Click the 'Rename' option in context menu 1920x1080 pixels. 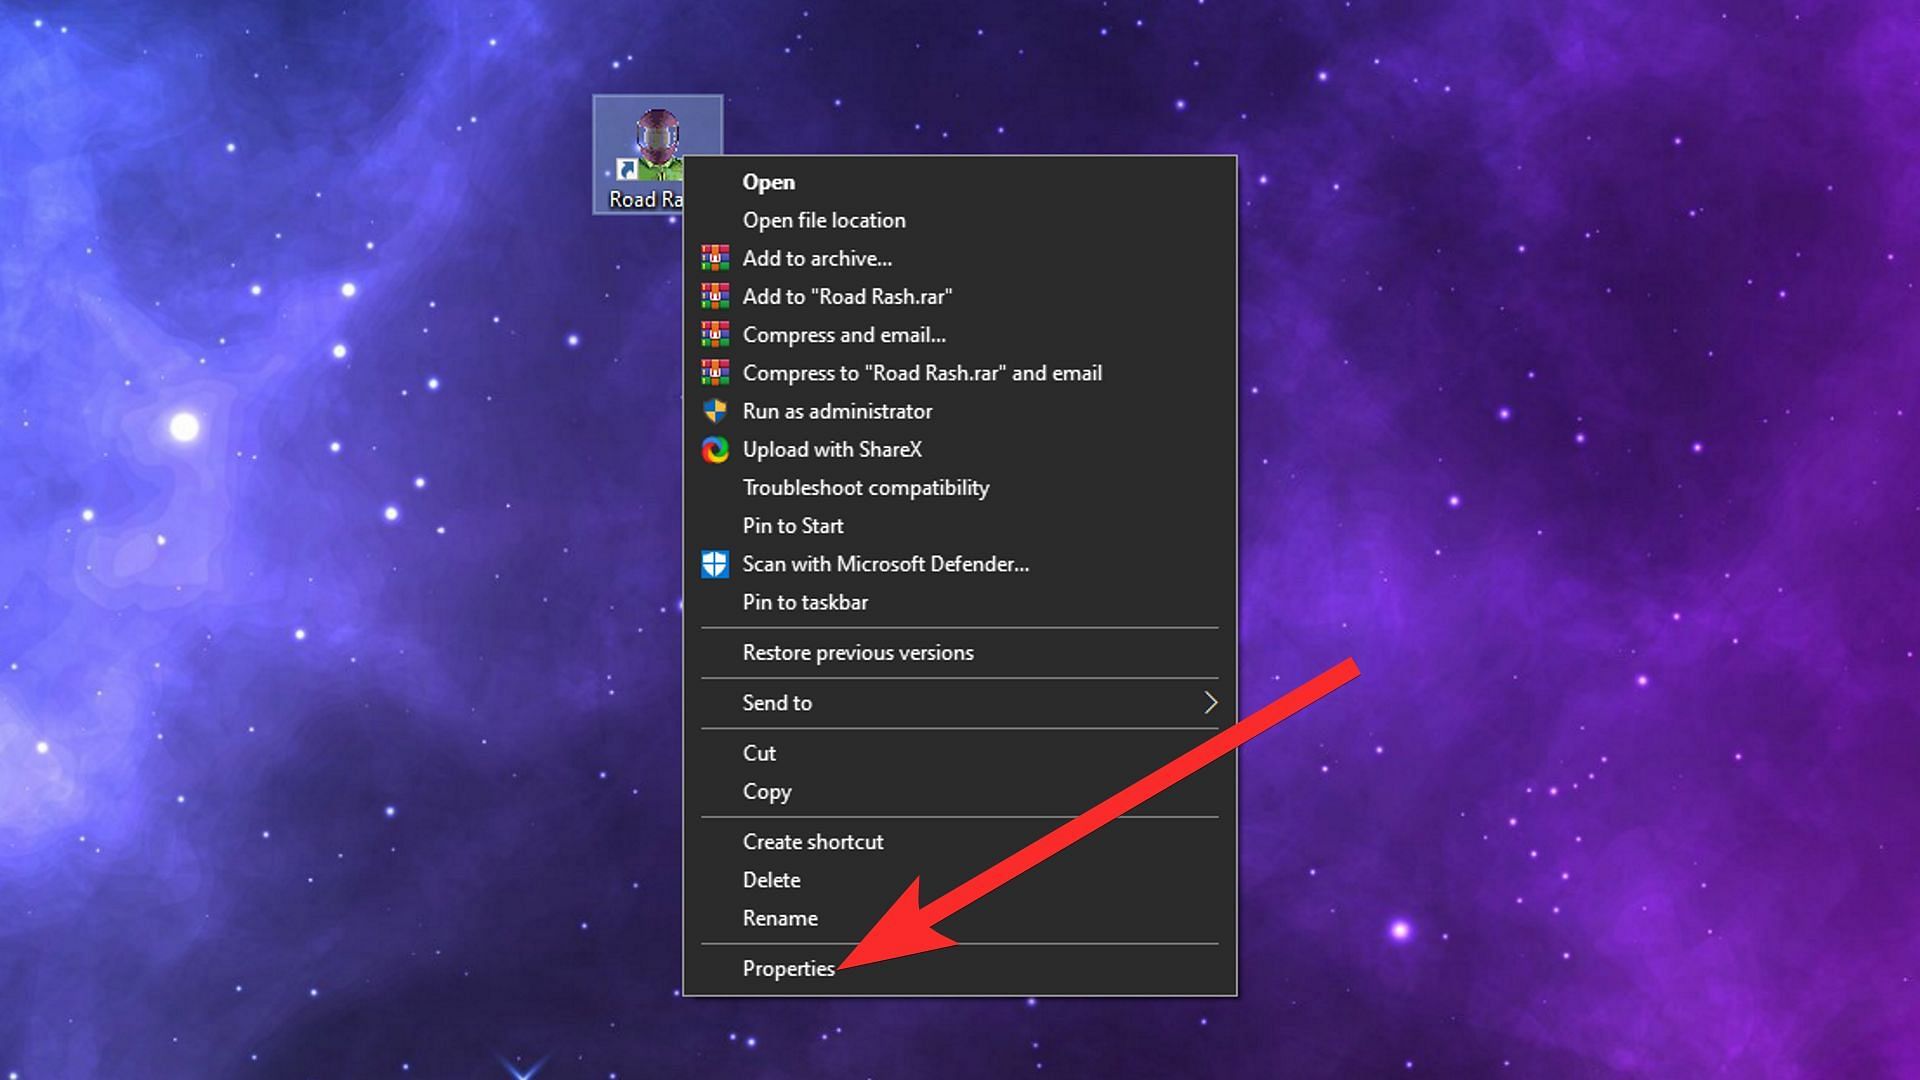[781, 918]
